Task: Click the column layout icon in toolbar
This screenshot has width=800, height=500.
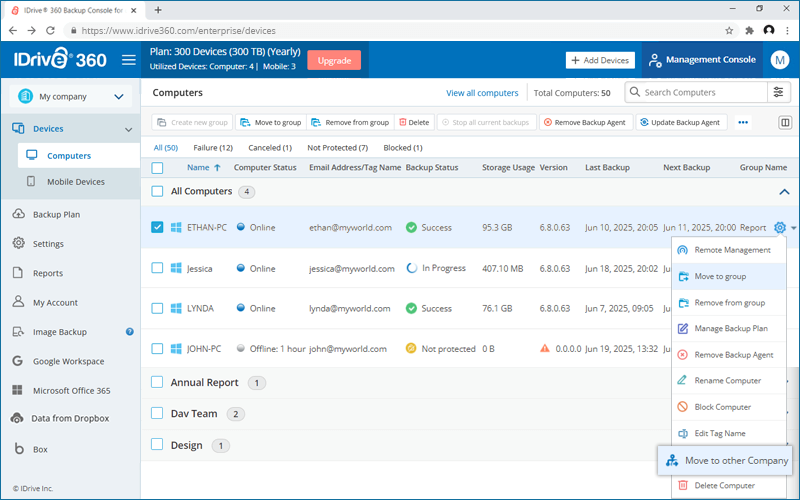Action: pos(785,122)
